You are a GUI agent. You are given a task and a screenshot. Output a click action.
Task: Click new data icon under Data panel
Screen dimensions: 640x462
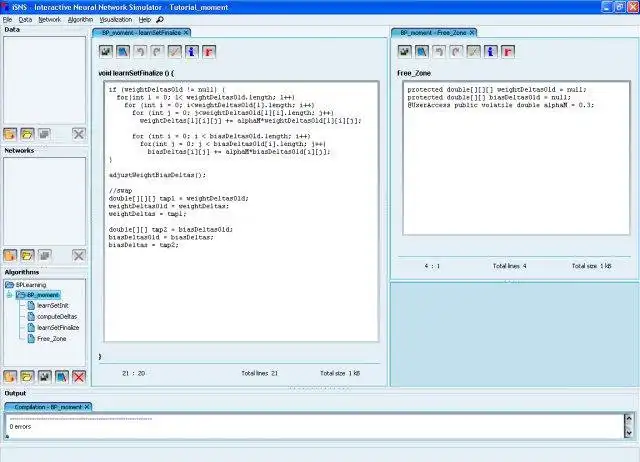pos(10,134)
